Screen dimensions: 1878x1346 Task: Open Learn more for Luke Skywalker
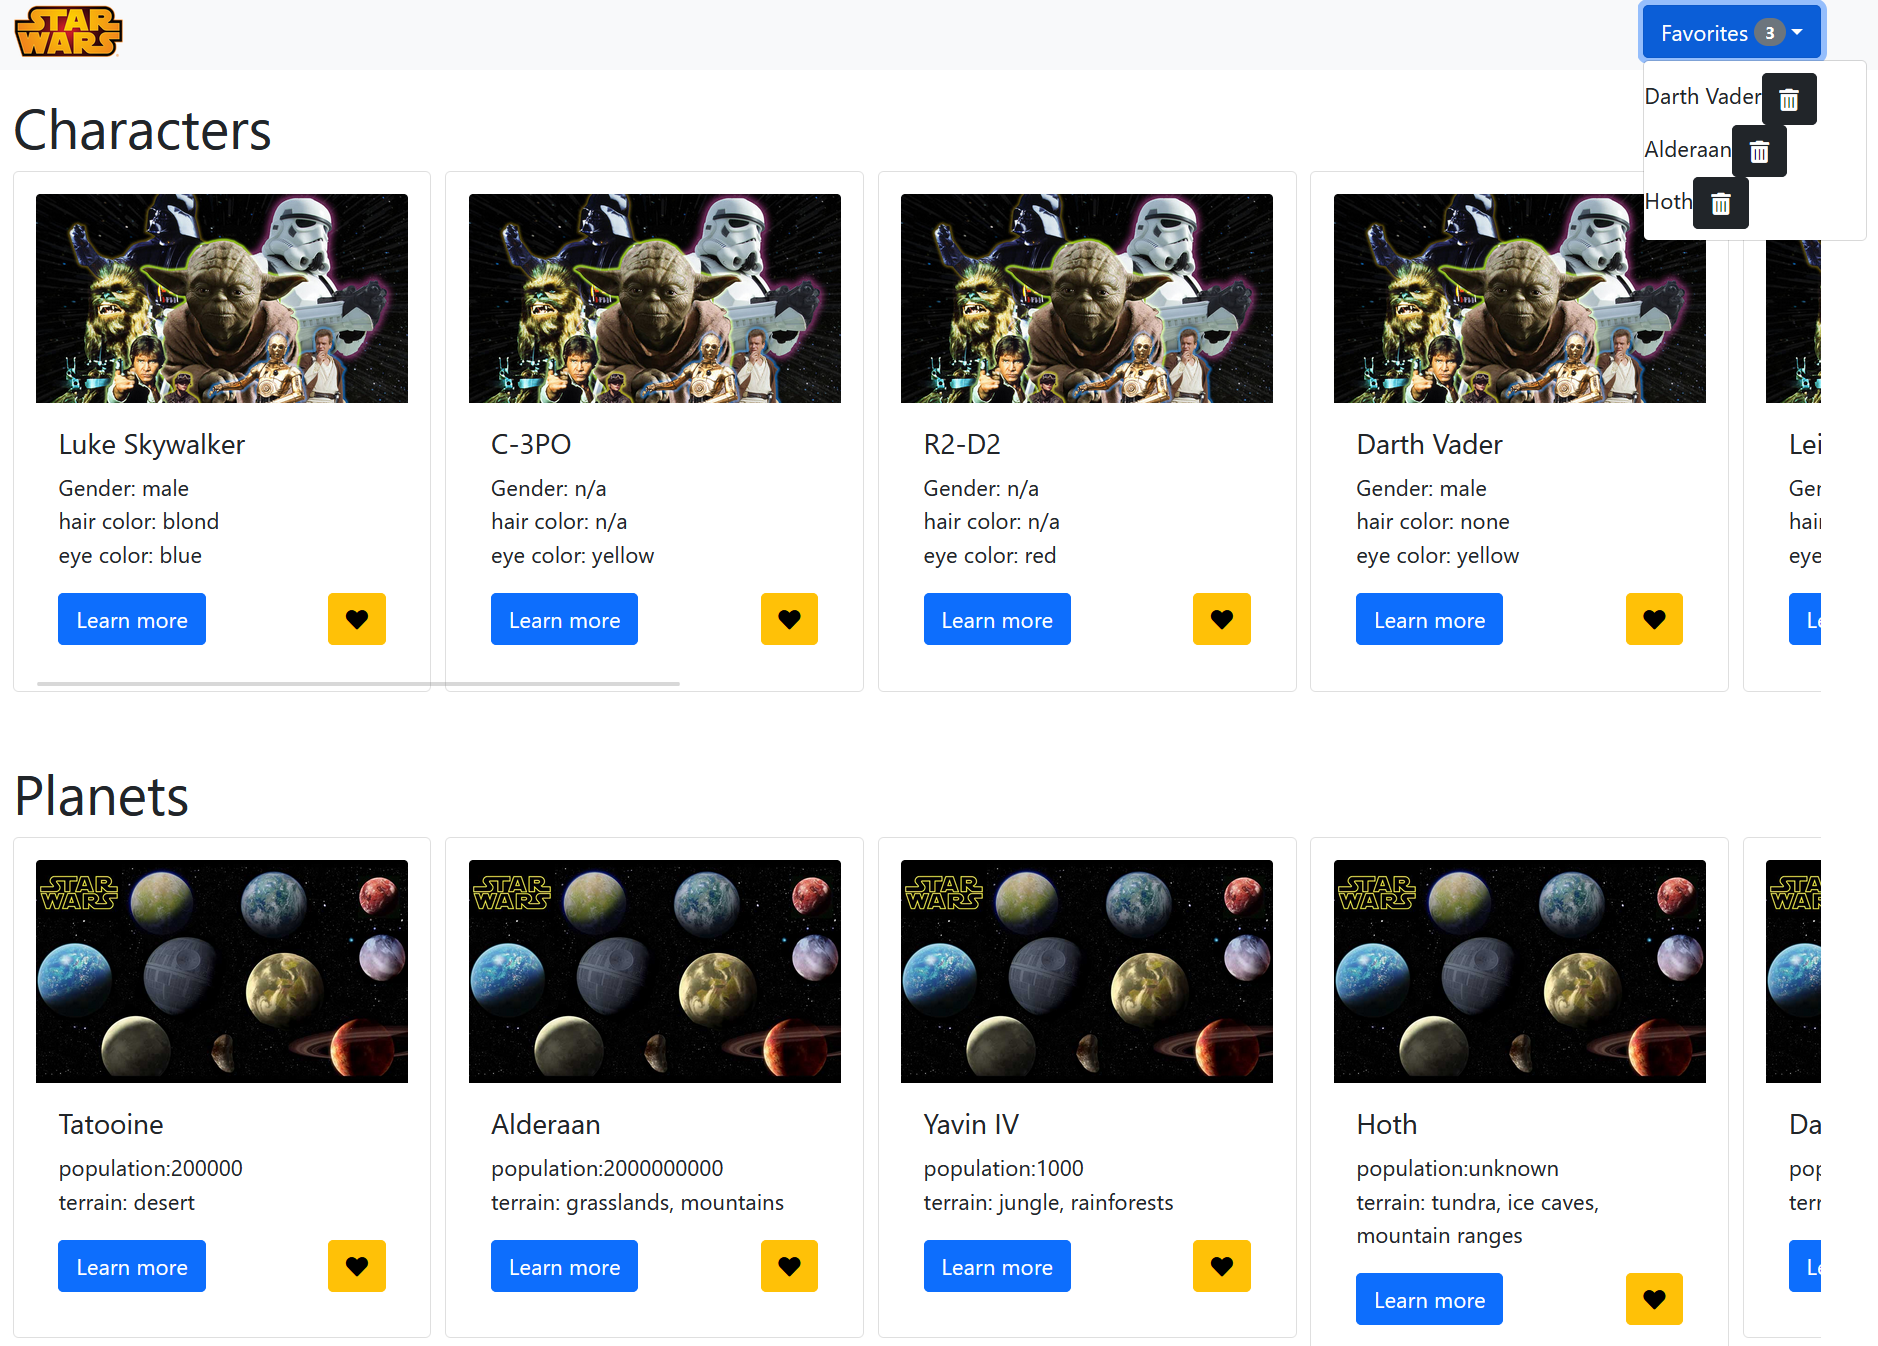coord(132,619)
